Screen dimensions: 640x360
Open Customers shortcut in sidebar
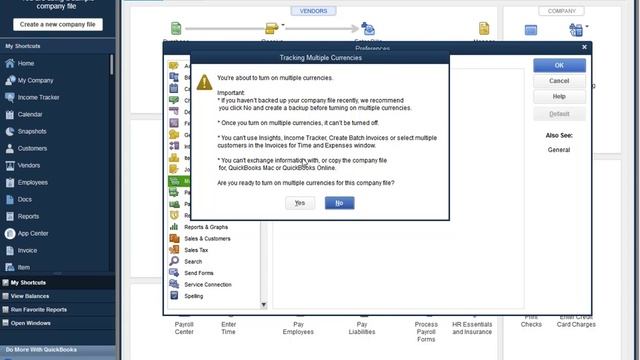pos(32,149)
